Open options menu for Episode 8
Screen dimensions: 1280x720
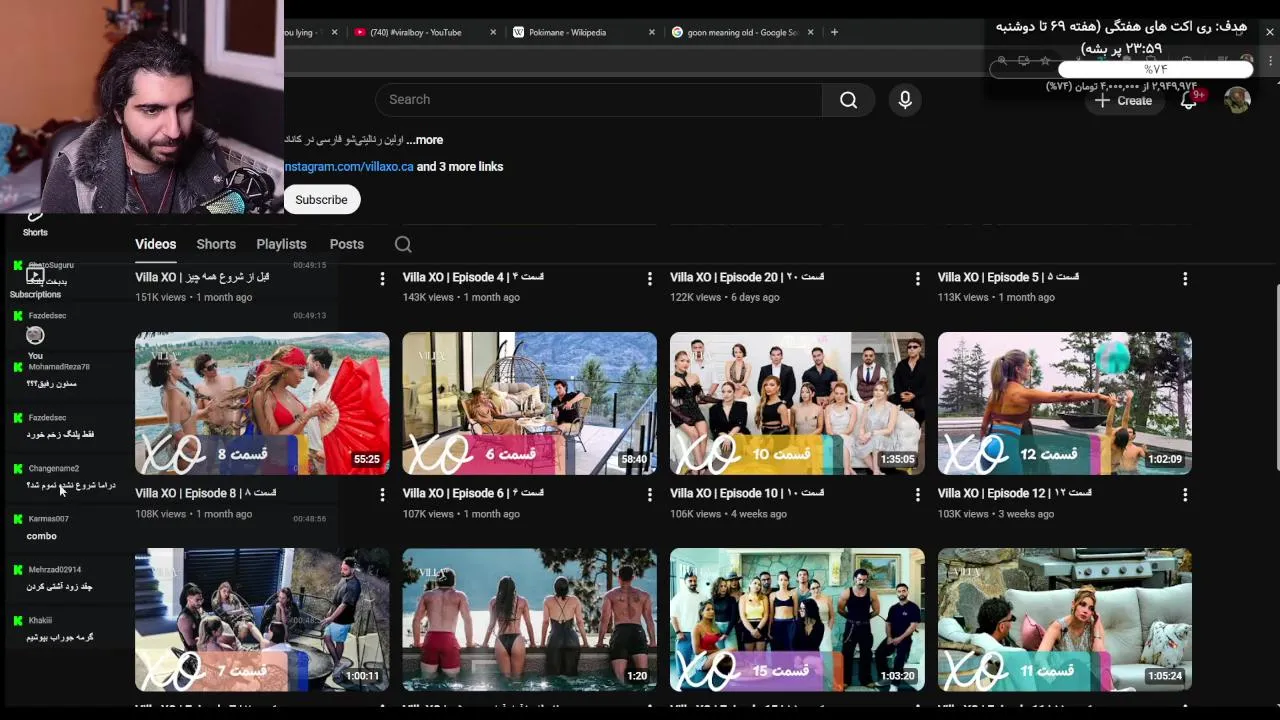tap(382, 495)
